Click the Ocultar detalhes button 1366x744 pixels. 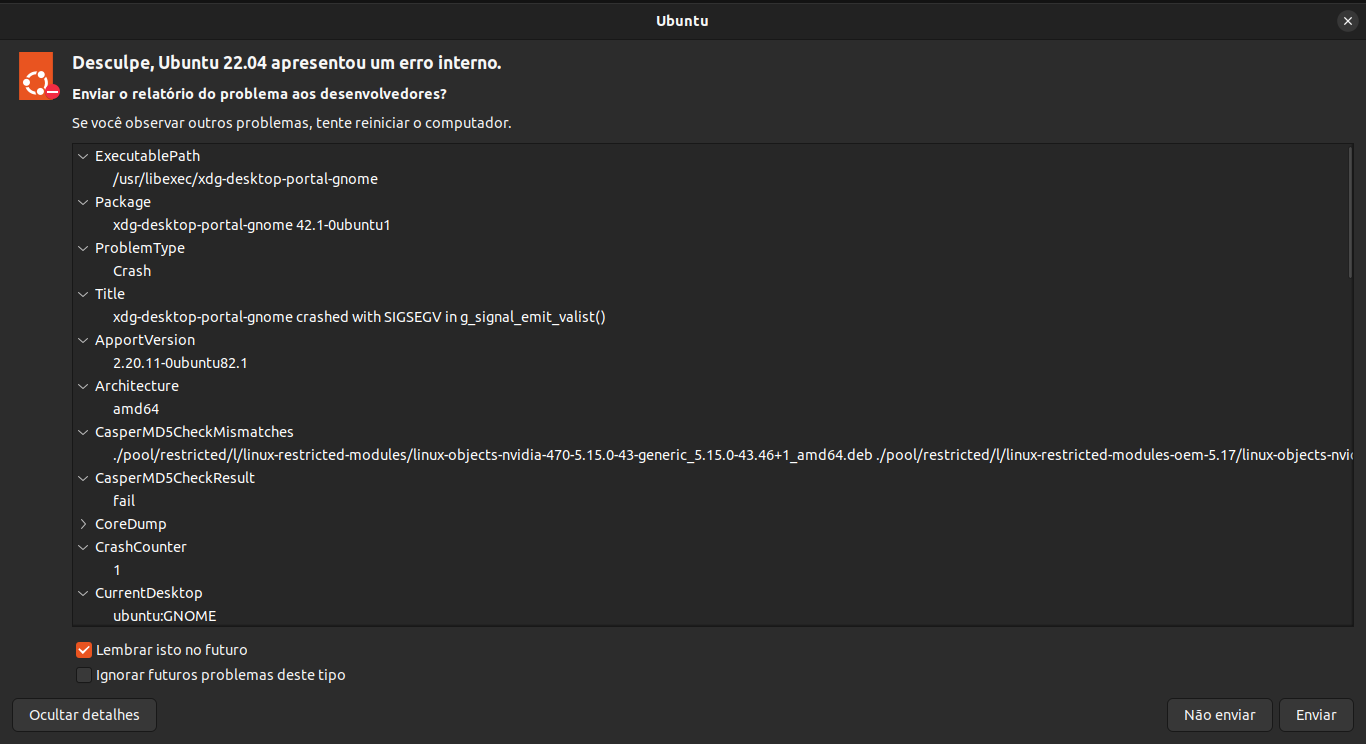click(84, 715)
